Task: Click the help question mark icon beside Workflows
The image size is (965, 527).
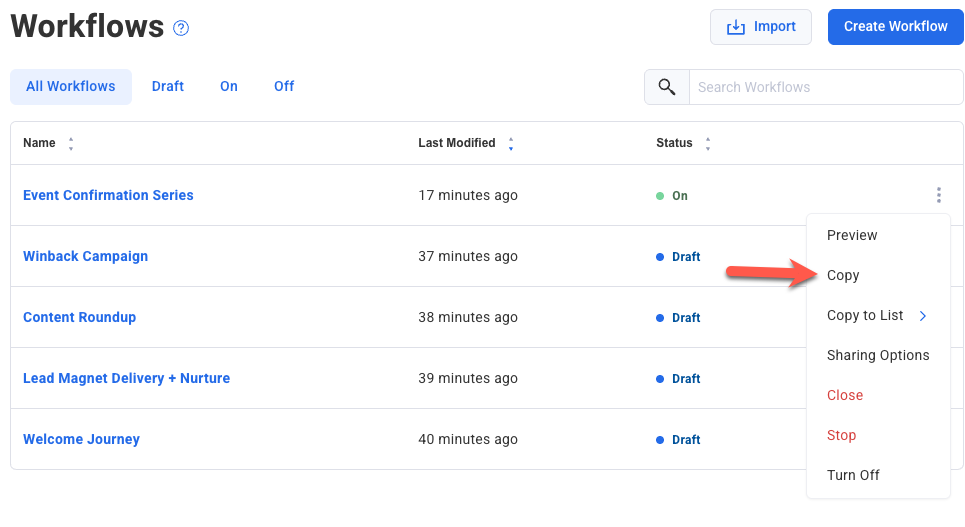Action: point(181,28)
